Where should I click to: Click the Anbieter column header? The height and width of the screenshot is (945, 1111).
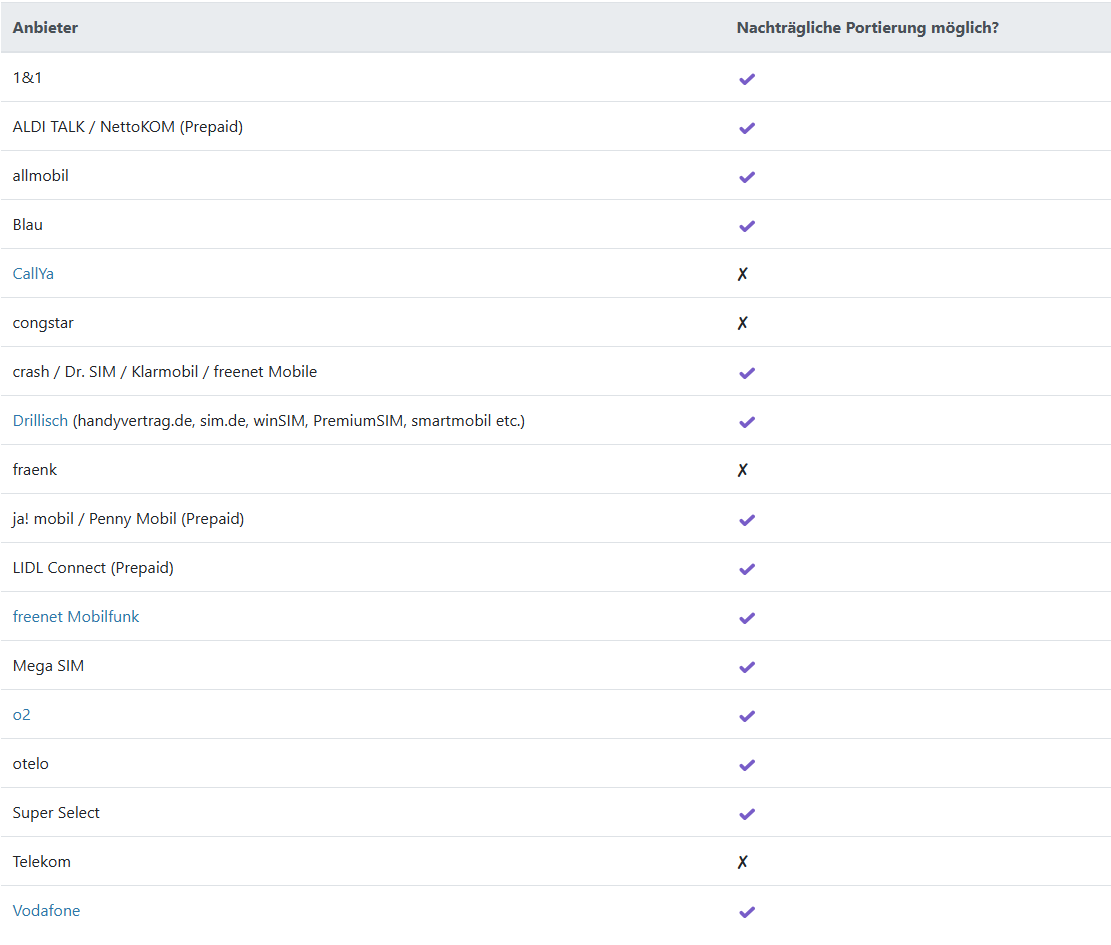coord(45,28)
